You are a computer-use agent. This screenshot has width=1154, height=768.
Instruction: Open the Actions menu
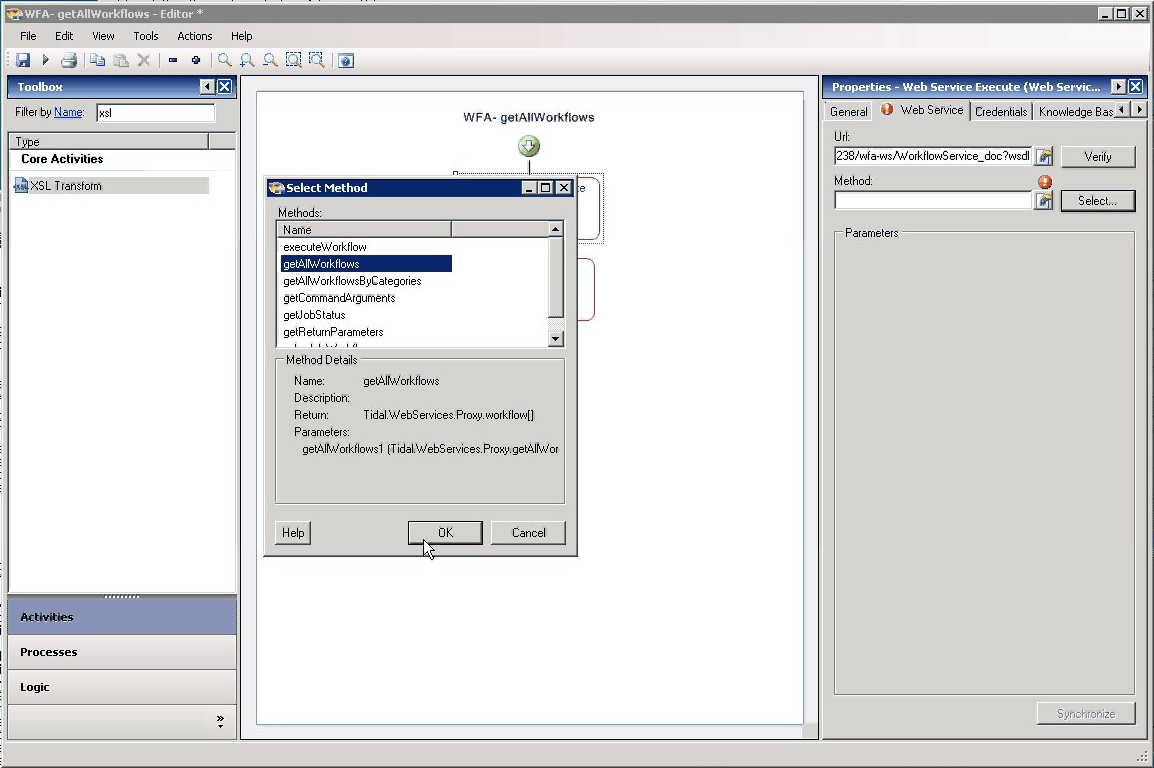pyautogui.click(x=194, y=36)
